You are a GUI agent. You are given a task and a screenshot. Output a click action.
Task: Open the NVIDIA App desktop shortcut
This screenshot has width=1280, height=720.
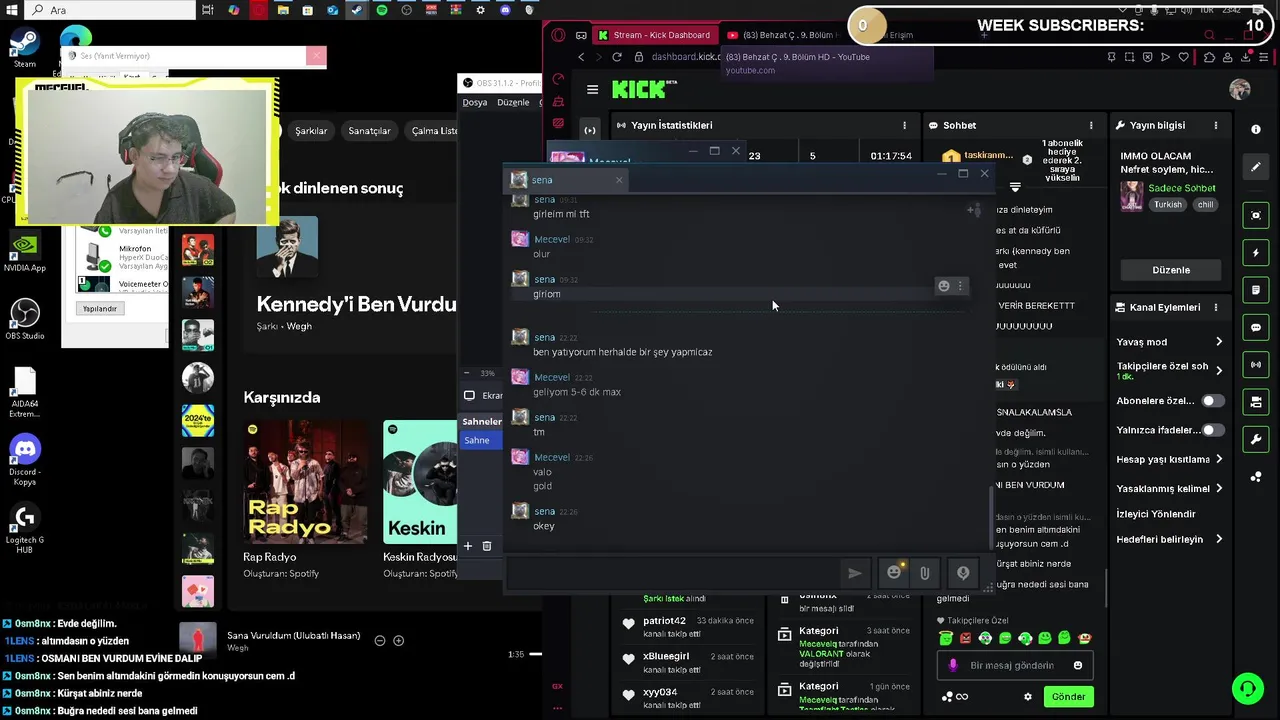[x=25, y=252]
